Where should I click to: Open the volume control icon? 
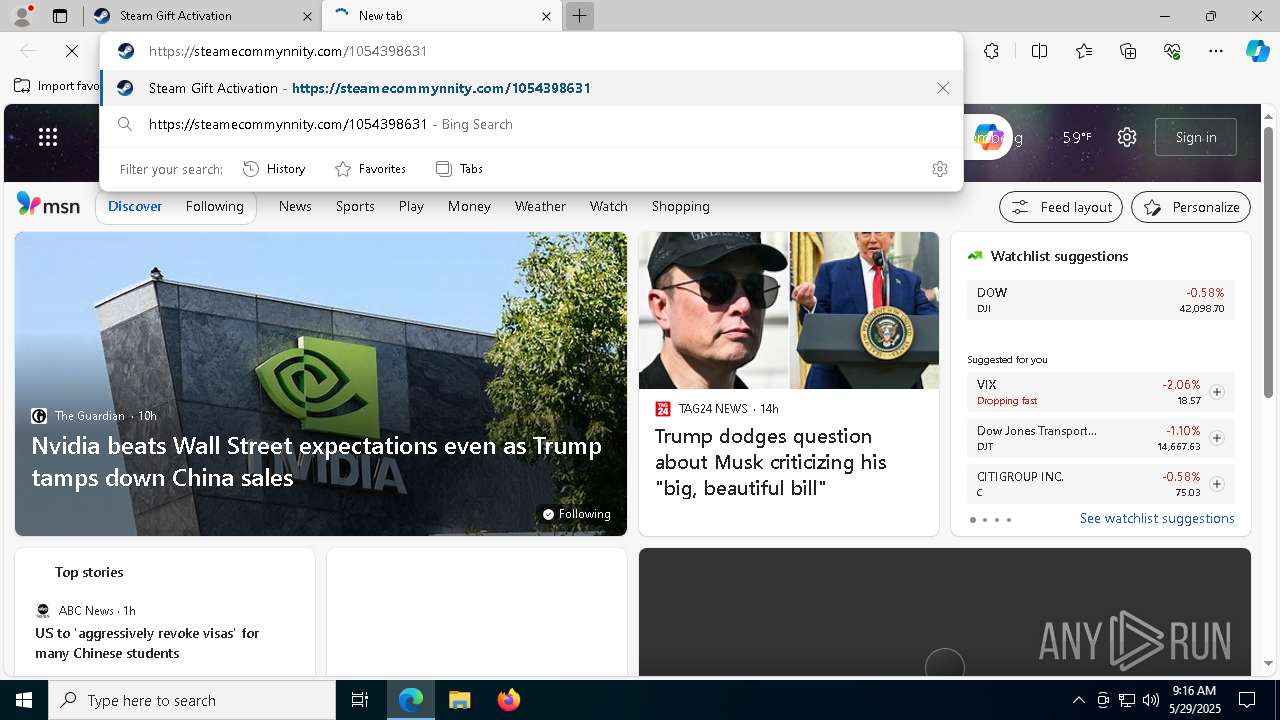coord(1150,700)
